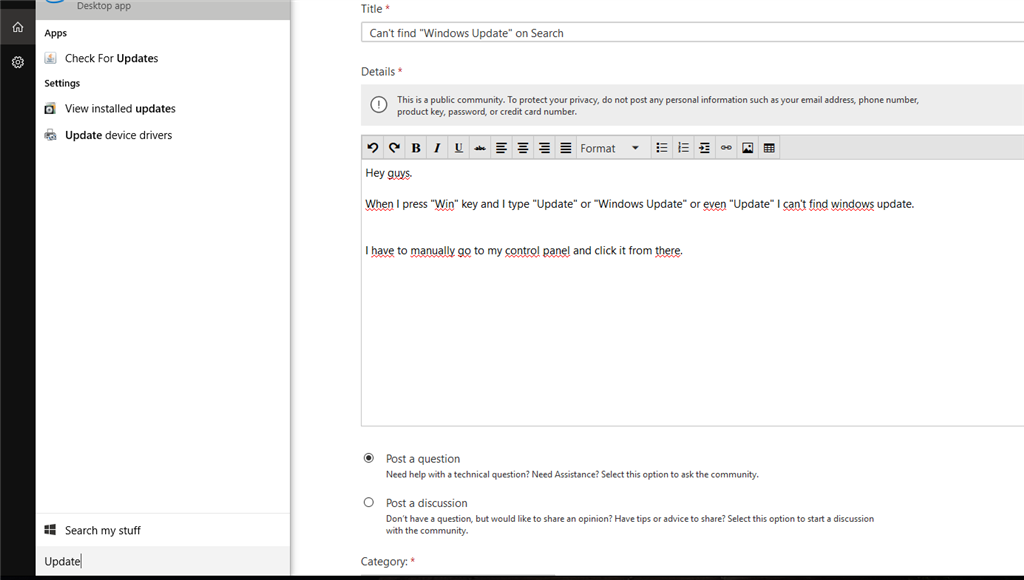Apply strikethrough formatting
The height and width of the screenshot is (580, 1024).
[480, 148]
